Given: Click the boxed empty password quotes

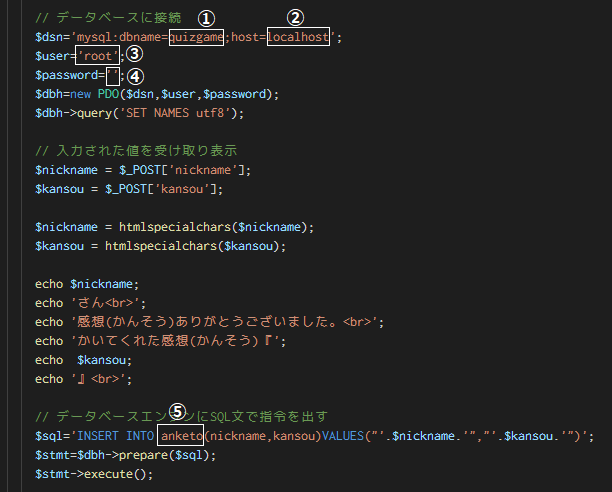Looking at the screenshot, I should pyautogui.click(x=112, y=76).
